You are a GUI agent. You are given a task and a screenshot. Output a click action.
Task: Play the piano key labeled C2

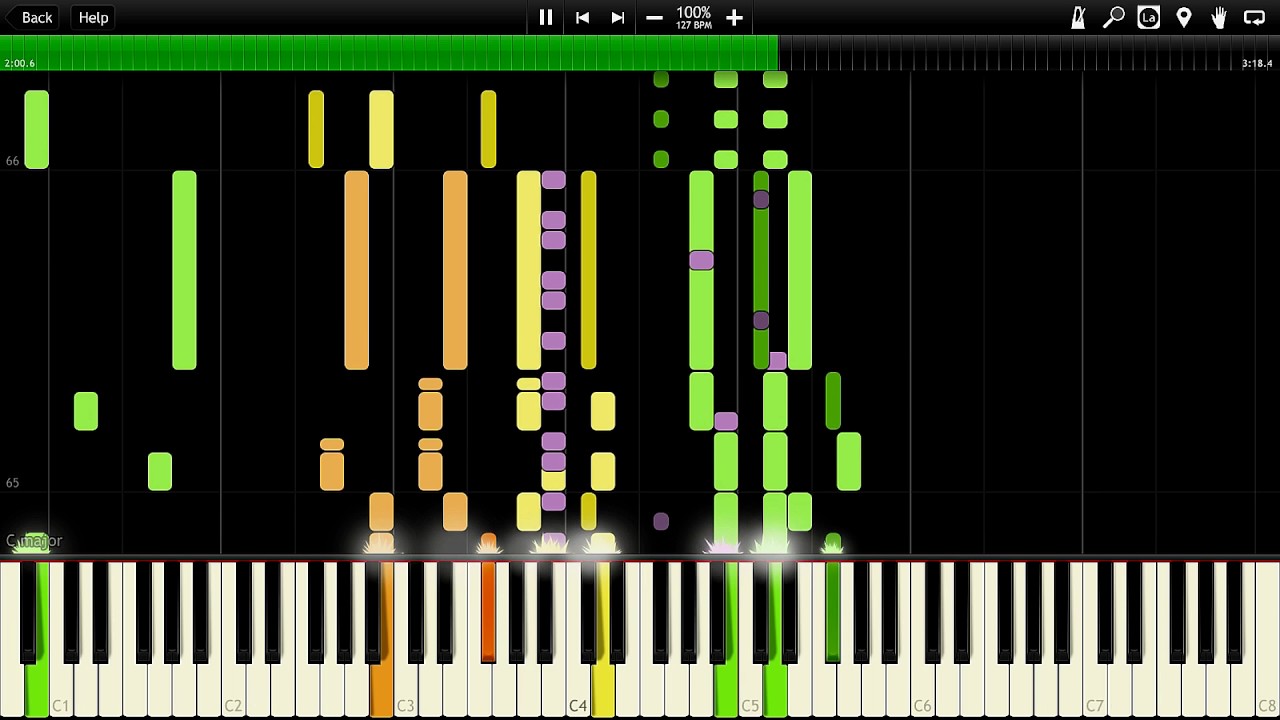click(x=233, y=690)
